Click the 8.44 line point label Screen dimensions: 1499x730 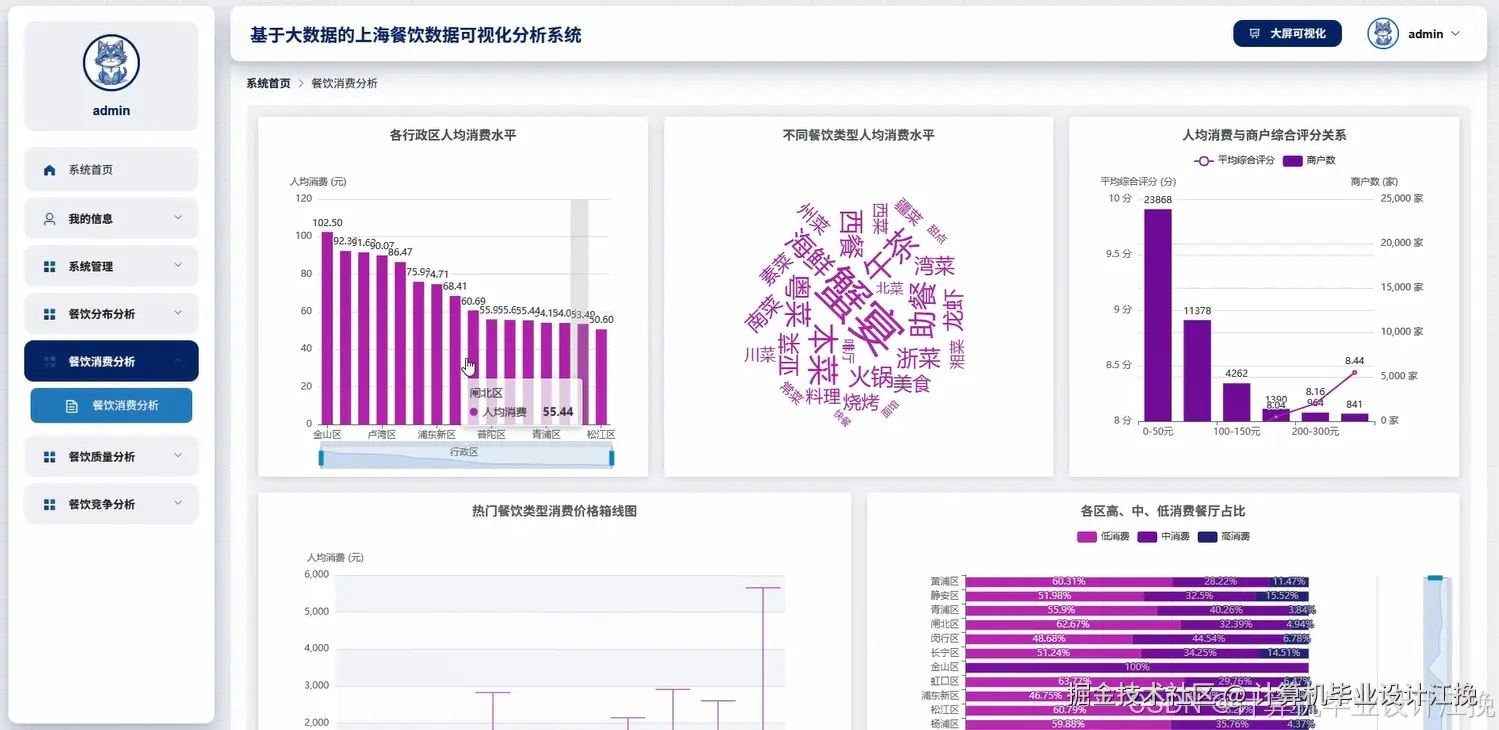(x=1354, y=361)
